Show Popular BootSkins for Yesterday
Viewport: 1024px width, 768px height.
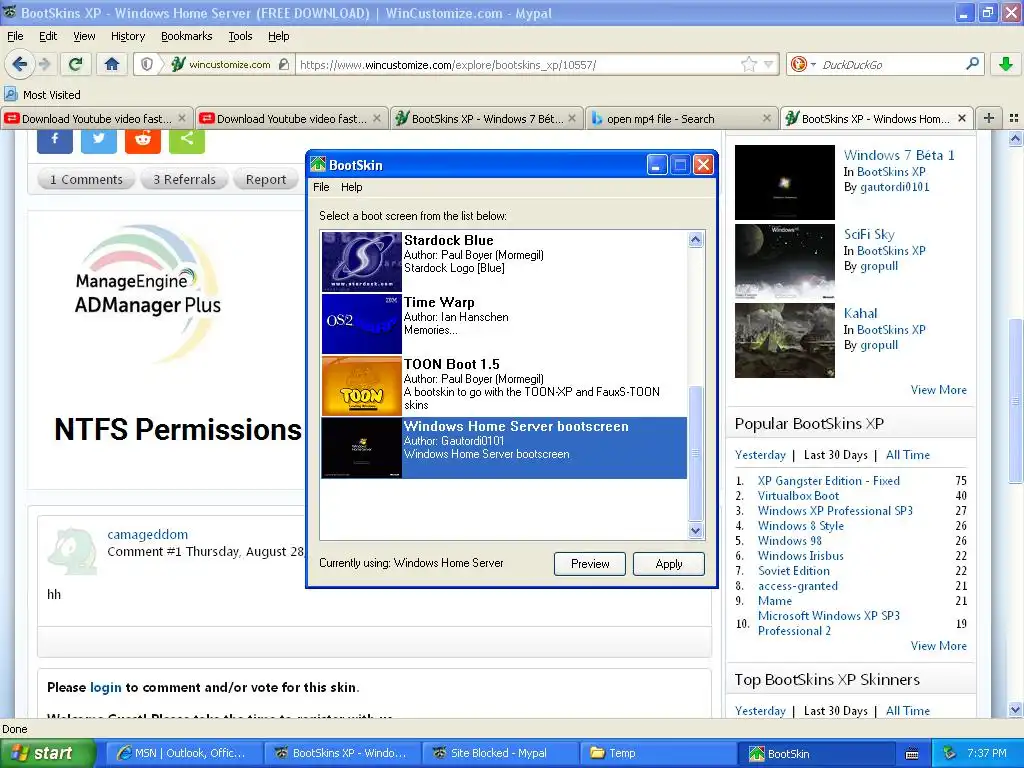pos(760,455)
